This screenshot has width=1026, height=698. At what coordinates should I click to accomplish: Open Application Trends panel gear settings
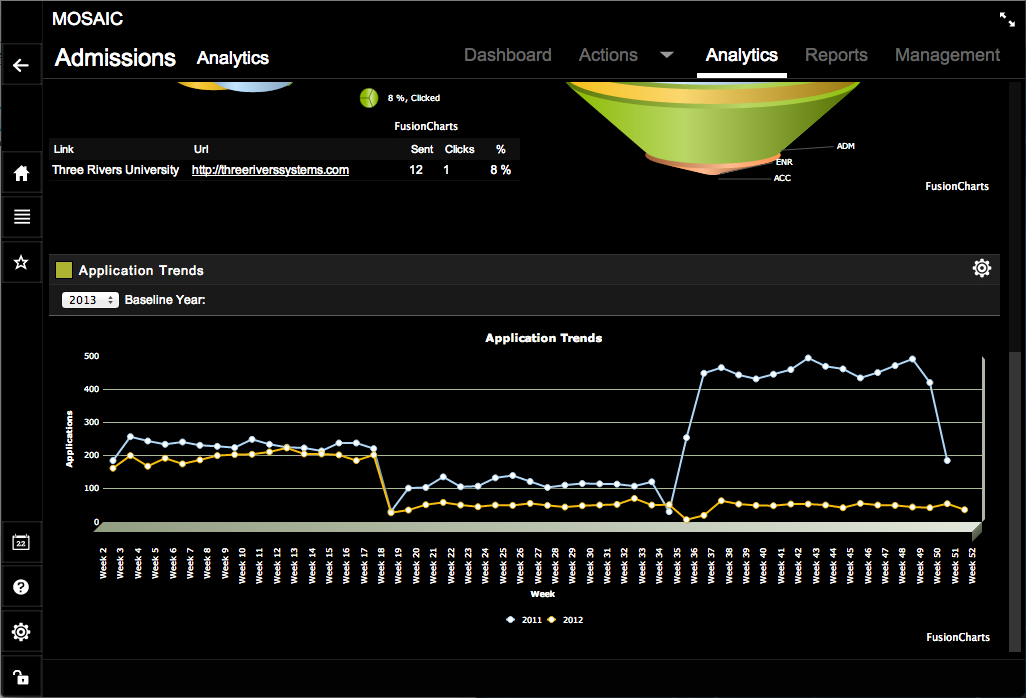coord(981,268)
